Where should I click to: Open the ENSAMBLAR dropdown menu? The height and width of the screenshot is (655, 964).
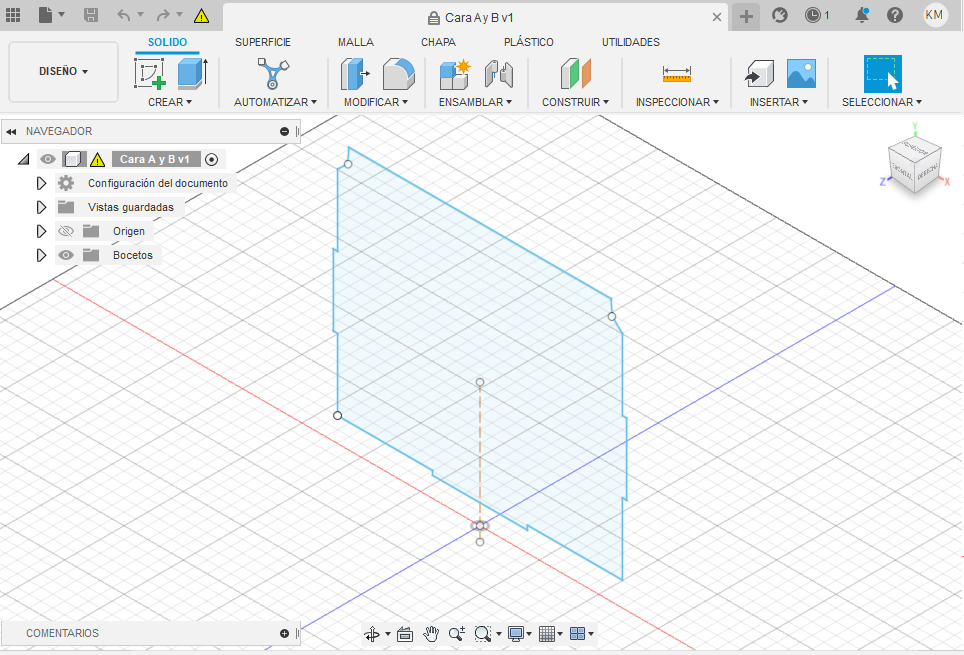tap(475, 102)
